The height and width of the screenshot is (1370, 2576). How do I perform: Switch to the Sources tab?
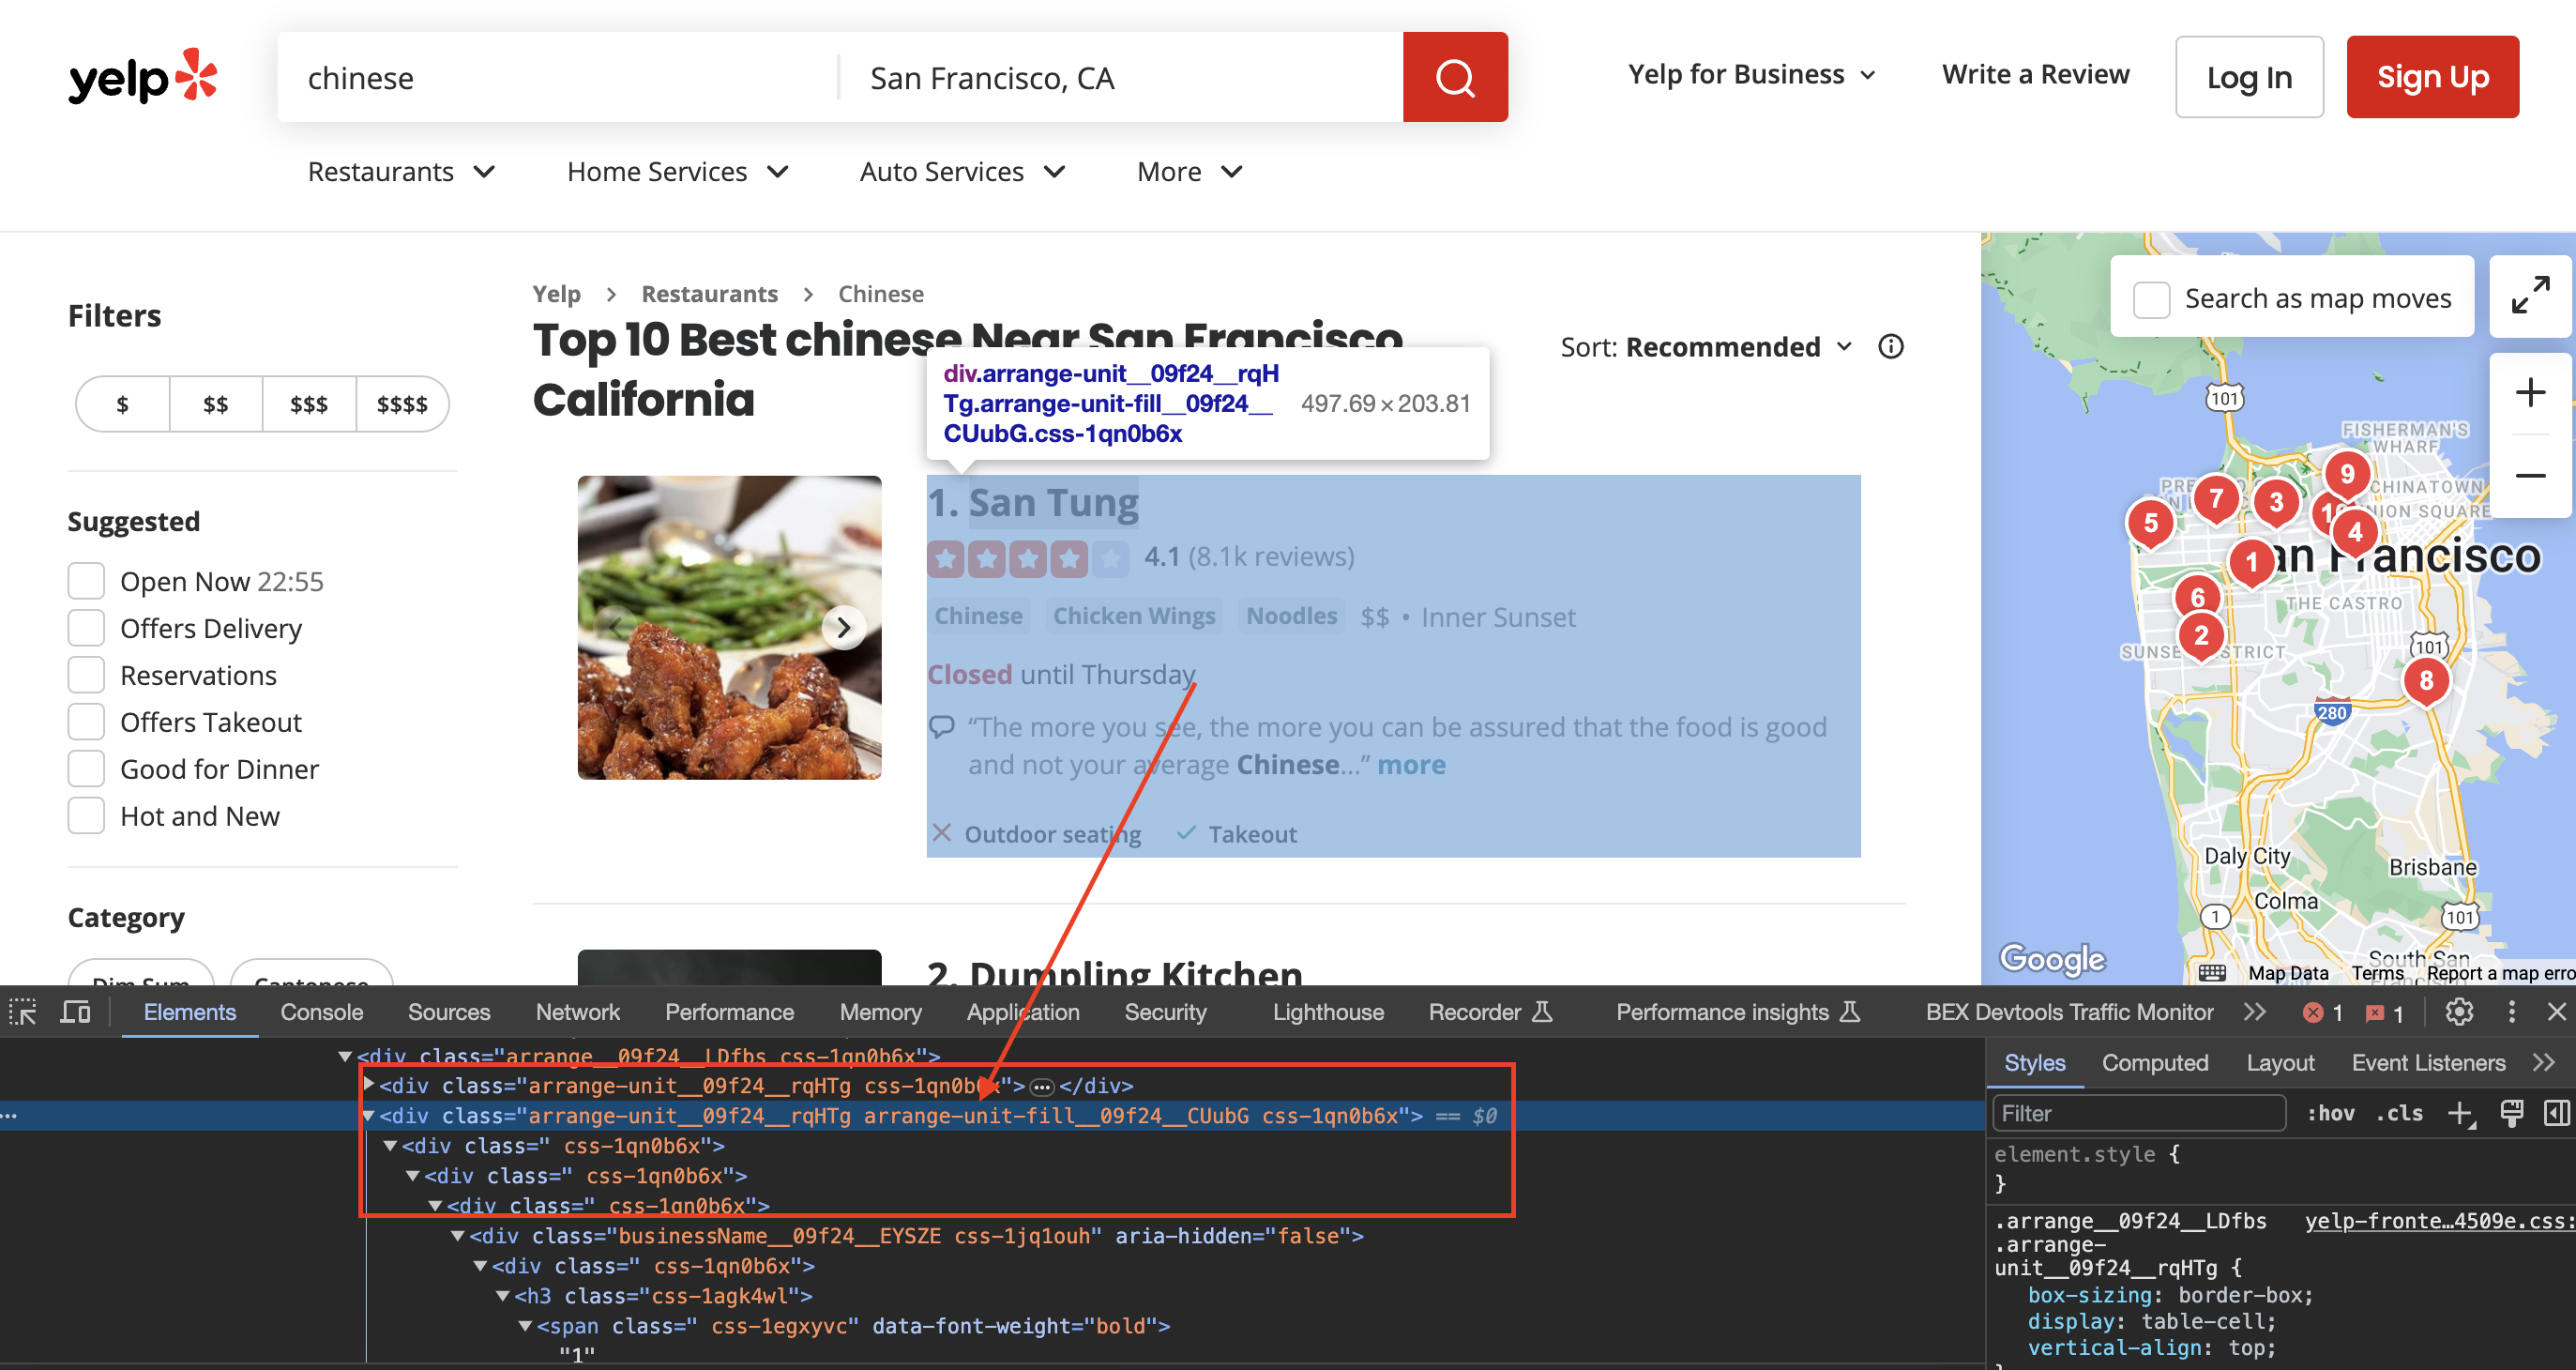(x=449, y=1012)
